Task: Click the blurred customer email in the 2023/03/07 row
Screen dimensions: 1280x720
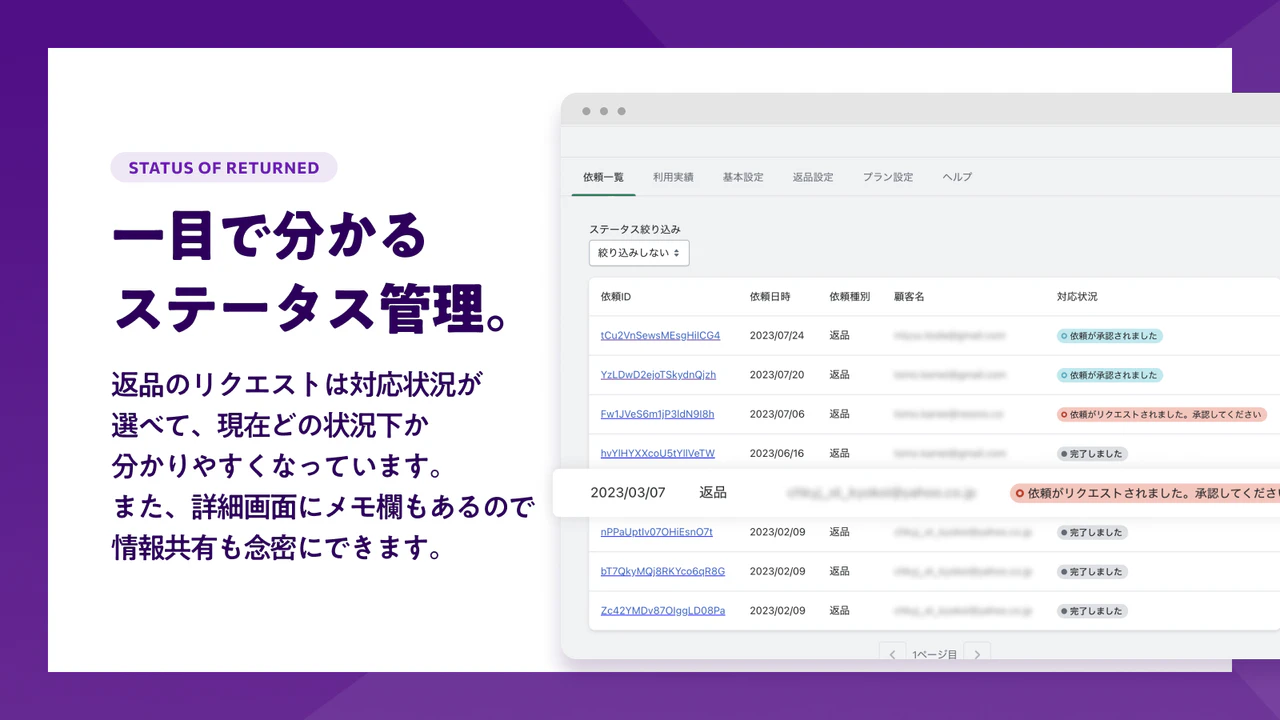Action: [x=880, y=493]
